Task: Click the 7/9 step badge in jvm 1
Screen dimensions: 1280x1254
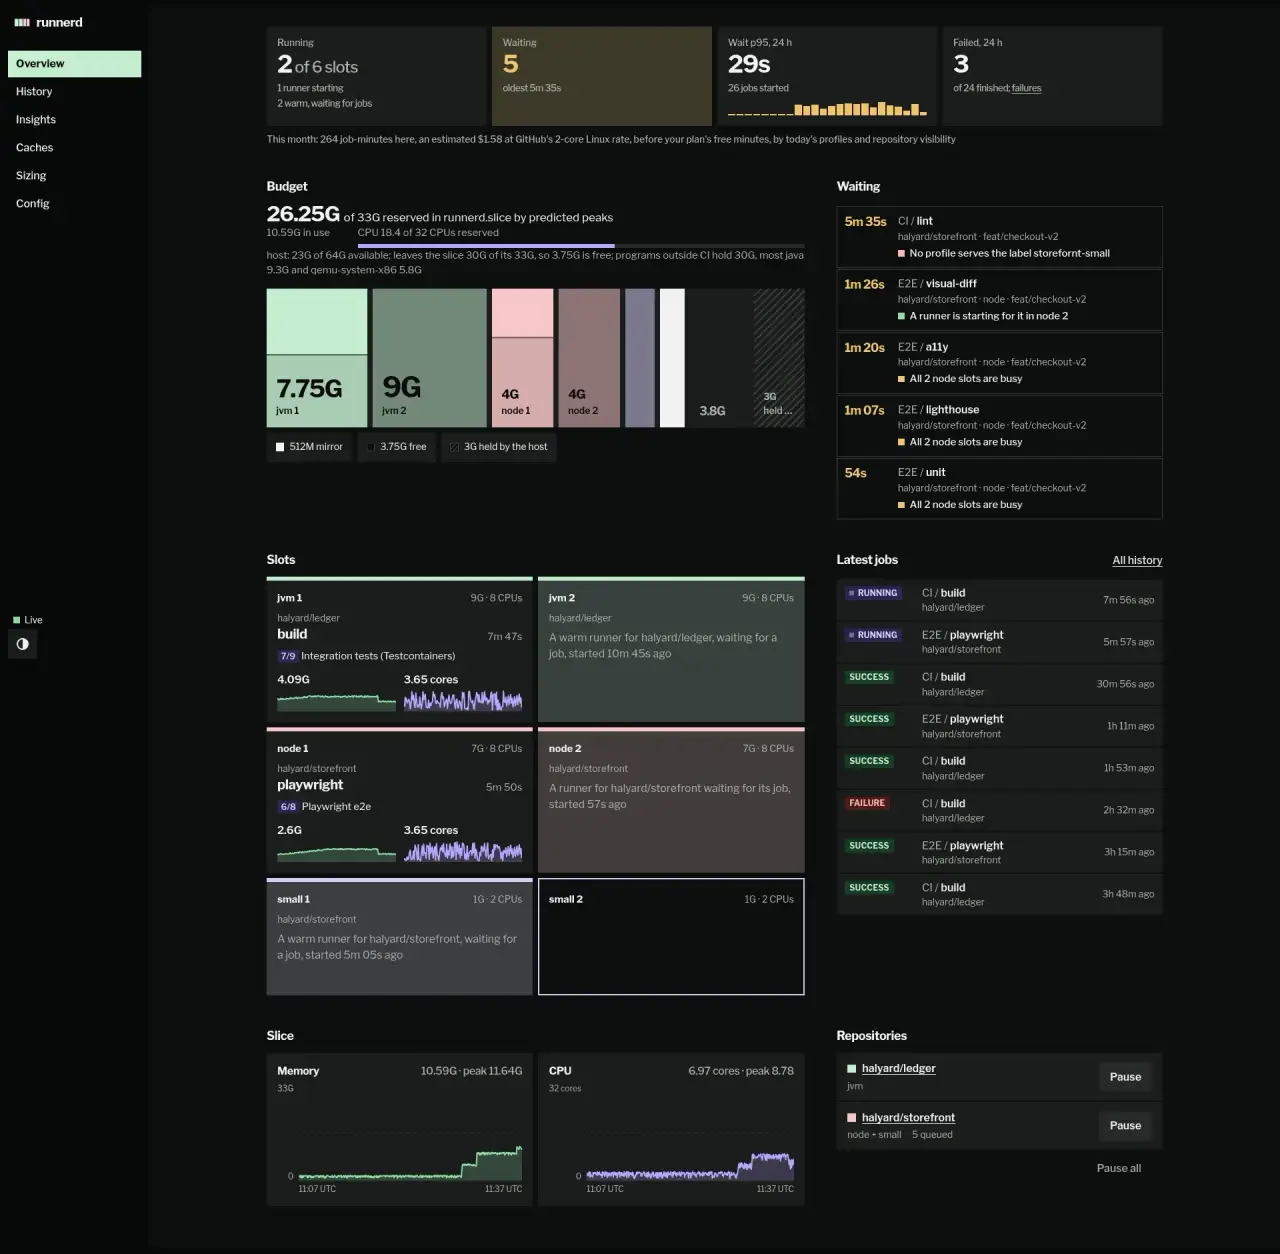Action: point(288,657)
